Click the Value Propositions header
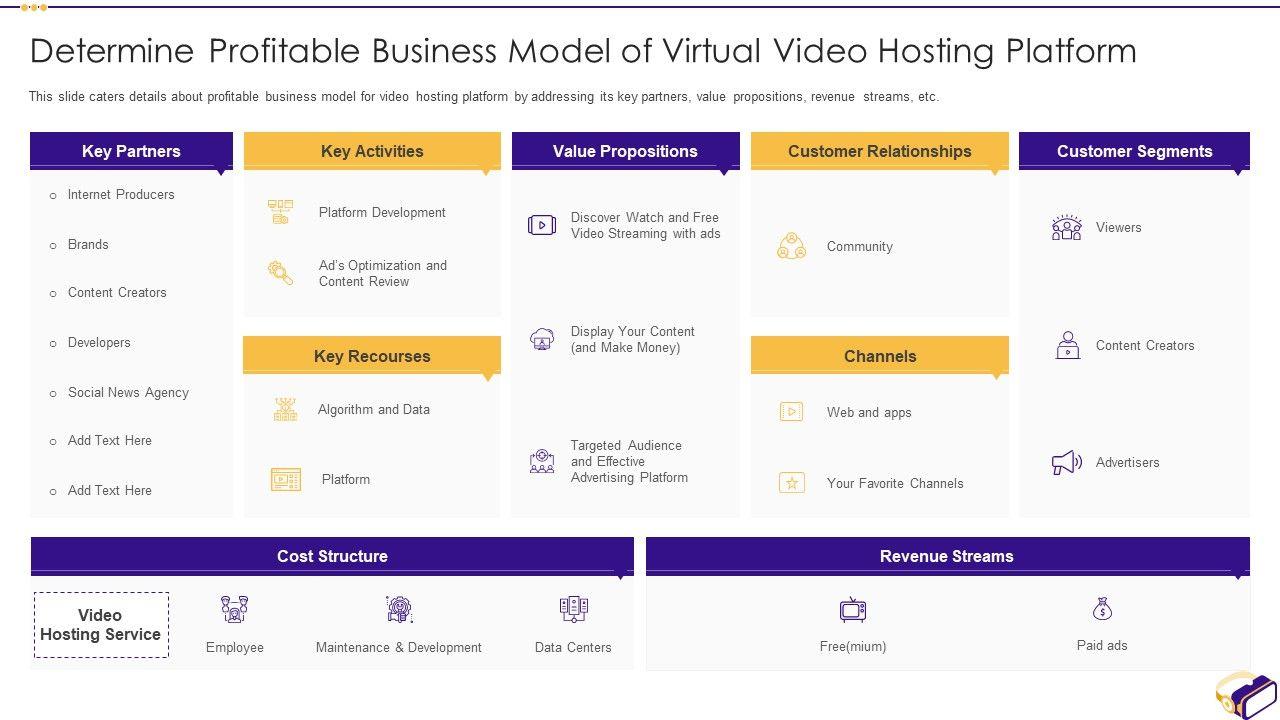The width and height of the screenshot is (1280, 720). tap(625, 151)
